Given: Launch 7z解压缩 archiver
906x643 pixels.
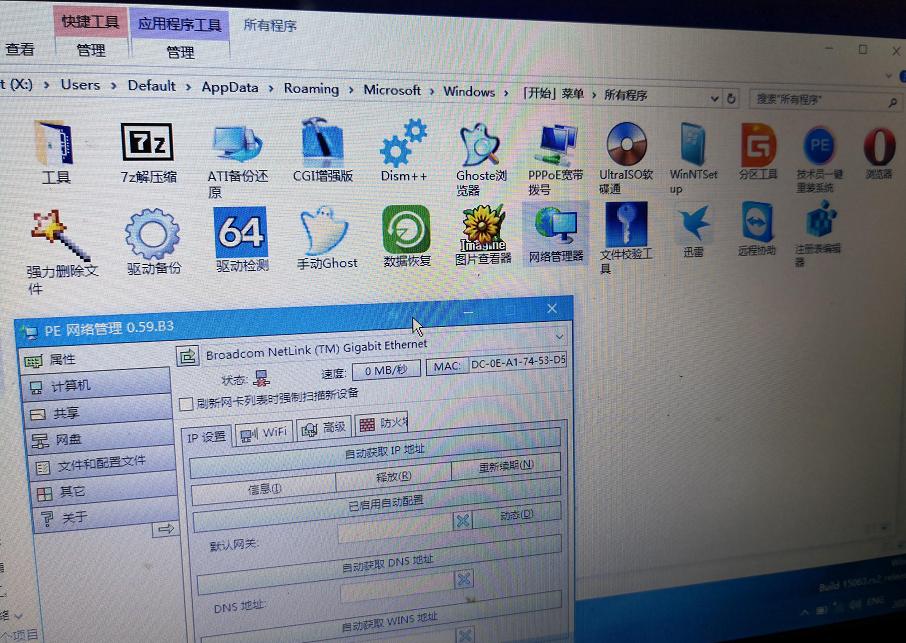Looking at the screenshot, I should (149, 147).
